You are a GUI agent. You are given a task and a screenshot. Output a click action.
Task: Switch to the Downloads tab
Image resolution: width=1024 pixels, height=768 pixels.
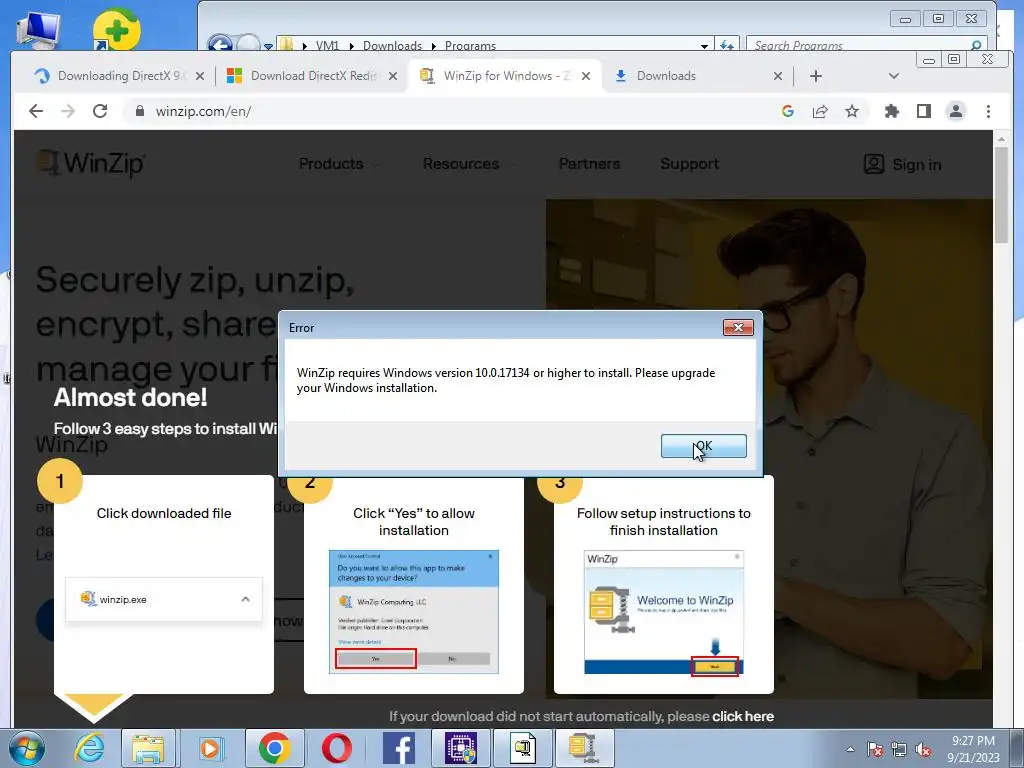pyautogui.click(x=697, y=76)
